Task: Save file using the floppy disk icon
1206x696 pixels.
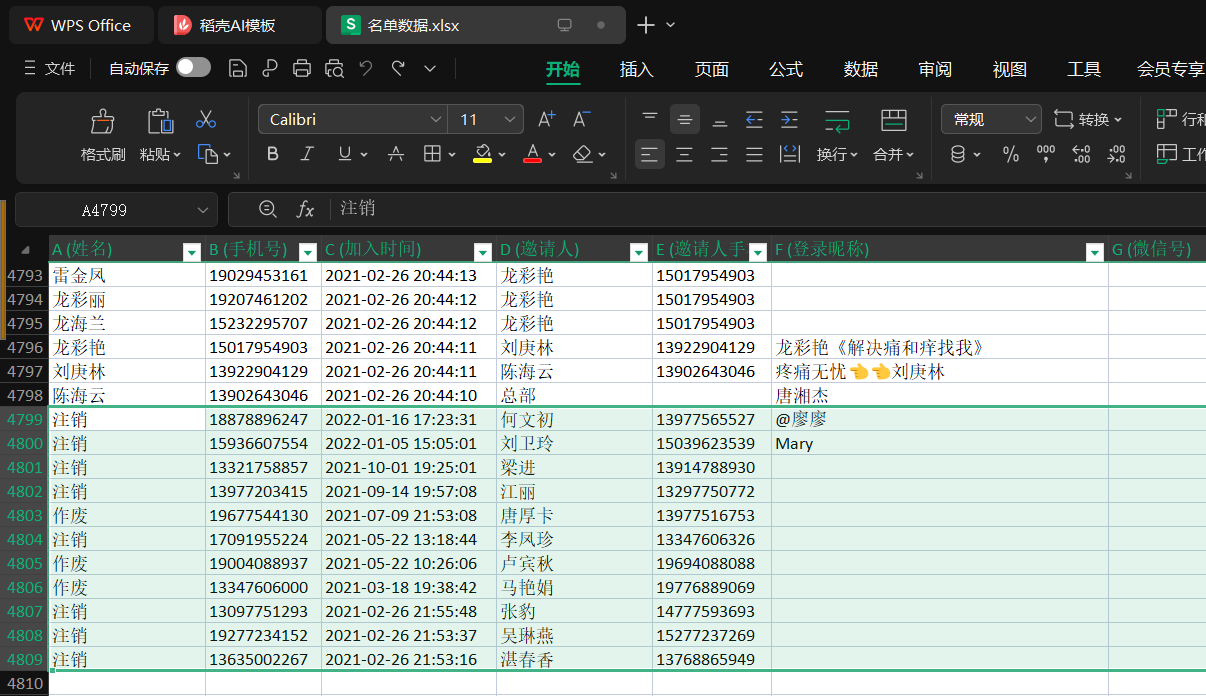Action: point(237,68)
